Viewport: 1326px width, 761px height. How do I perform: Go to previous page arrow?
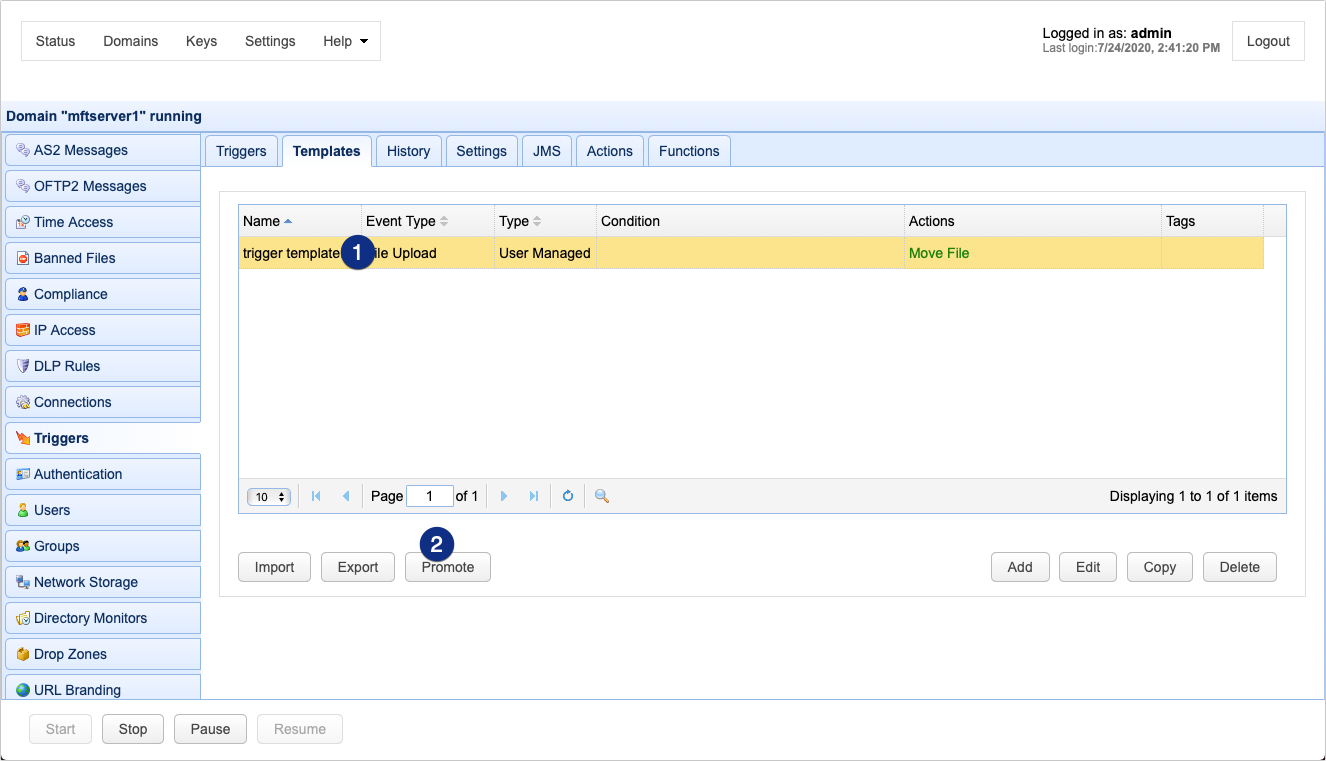point(346,496)
